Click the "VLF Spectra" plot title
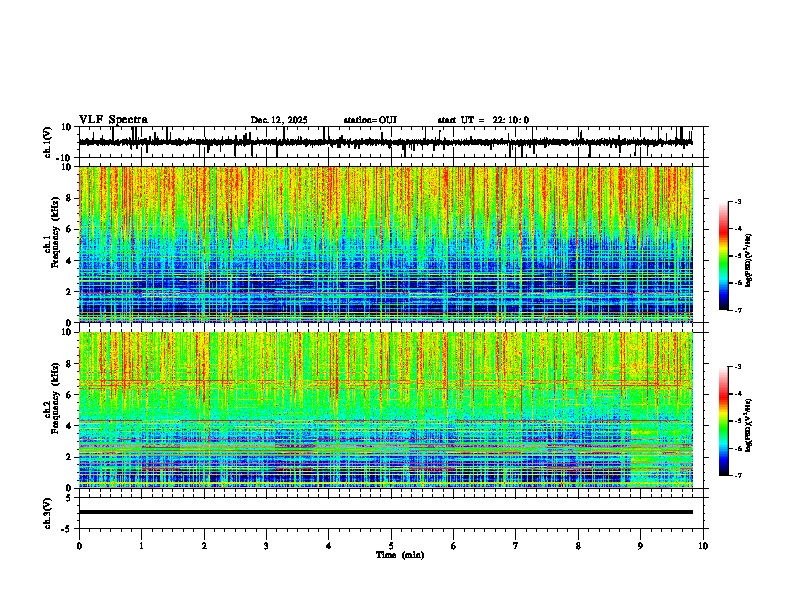Image resolution: width=792 pixels, height=612 pixels. (x=113, y=120)
